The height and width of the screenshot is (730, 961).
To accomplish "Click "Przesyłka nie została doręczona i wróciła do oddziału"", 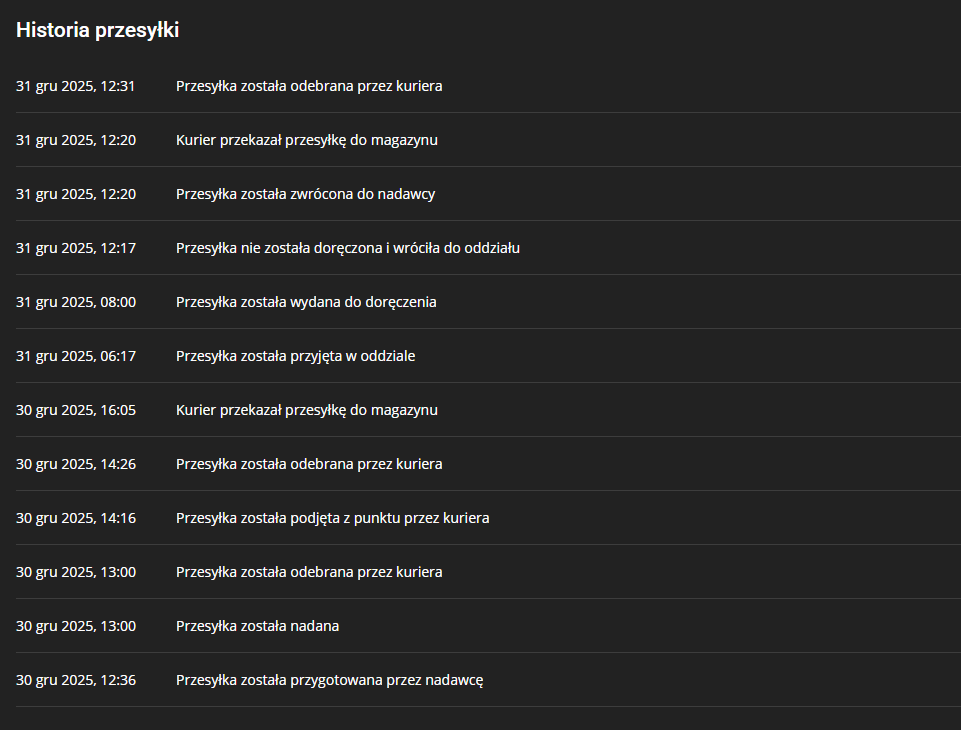I will [x=347, y=248].
